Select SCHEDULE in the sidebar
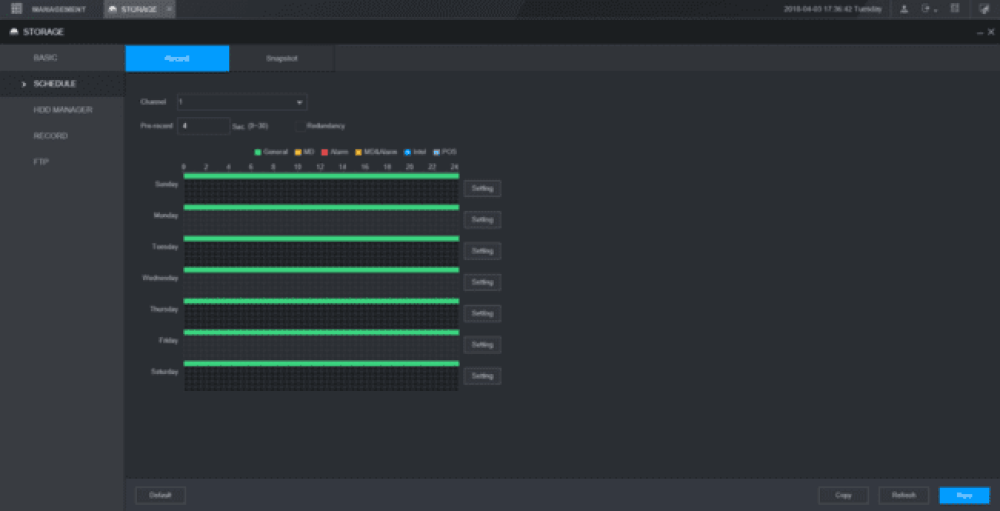The height and width of the screenshot is (511, 1000). [55, 84]
